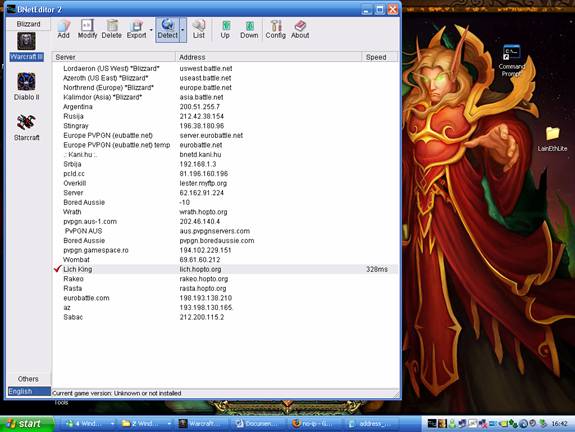Image resolution: width=575 pixels, height=432 pixels.
Task: Click the Add server toolbar icon
Action: click(x=63, y=30)
